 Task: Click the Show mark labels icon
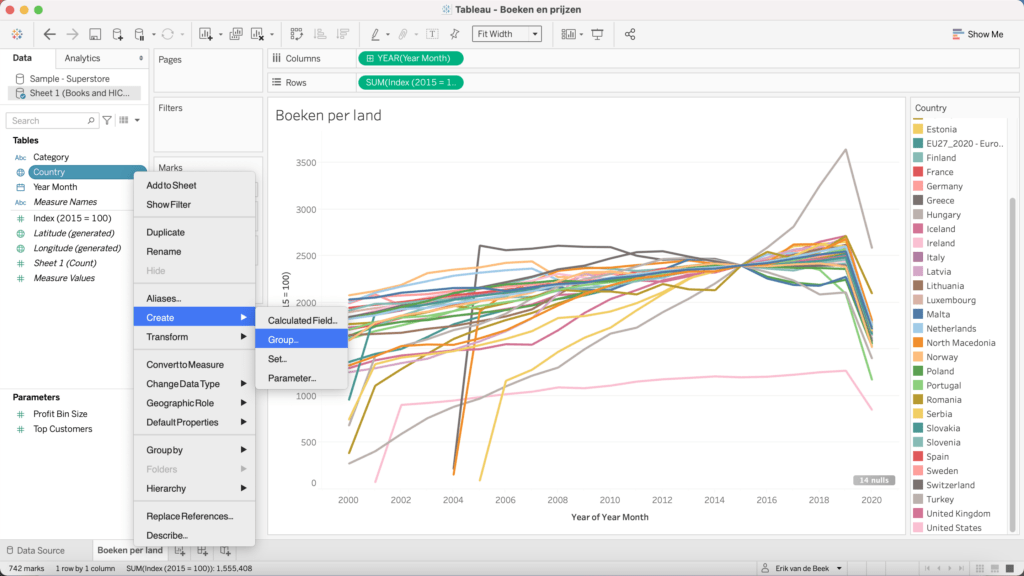tap(432, 34)
